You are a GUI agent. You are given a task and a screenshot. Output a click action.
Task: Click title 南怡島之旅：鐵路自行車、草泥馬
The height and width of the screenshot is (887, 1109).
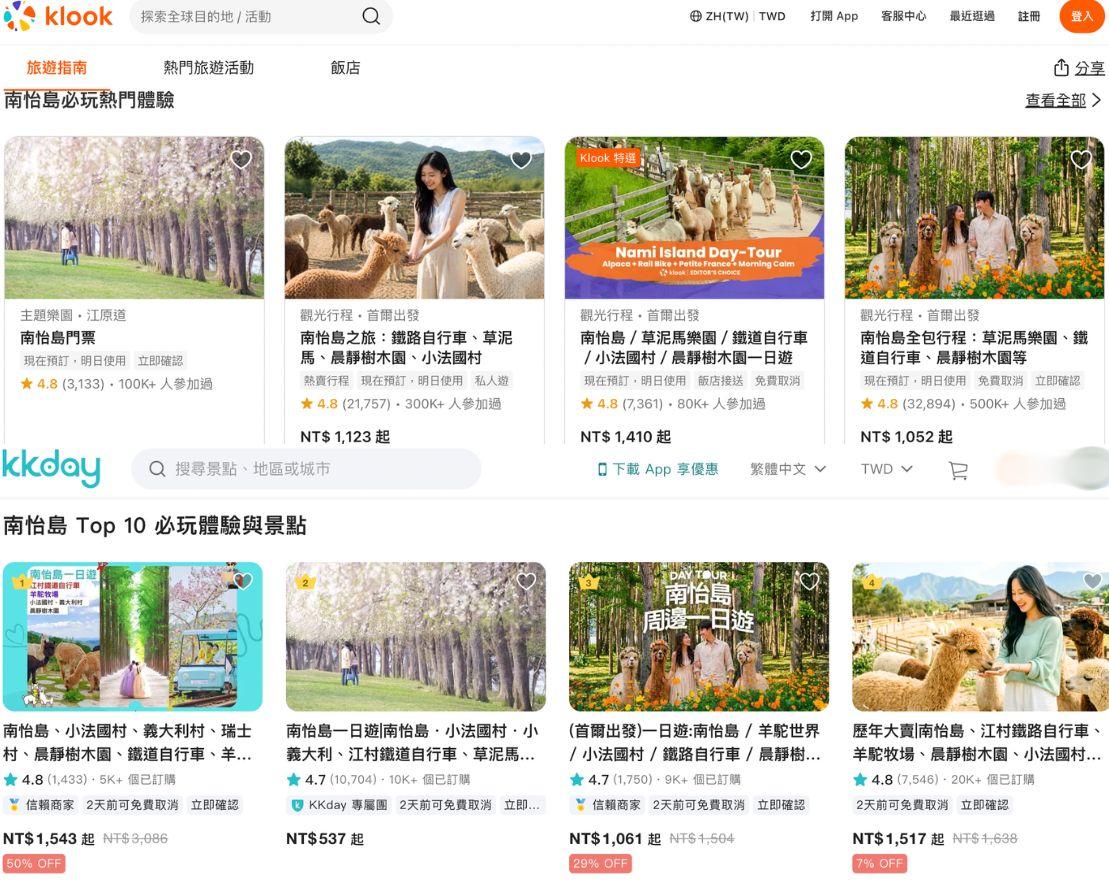406,347
